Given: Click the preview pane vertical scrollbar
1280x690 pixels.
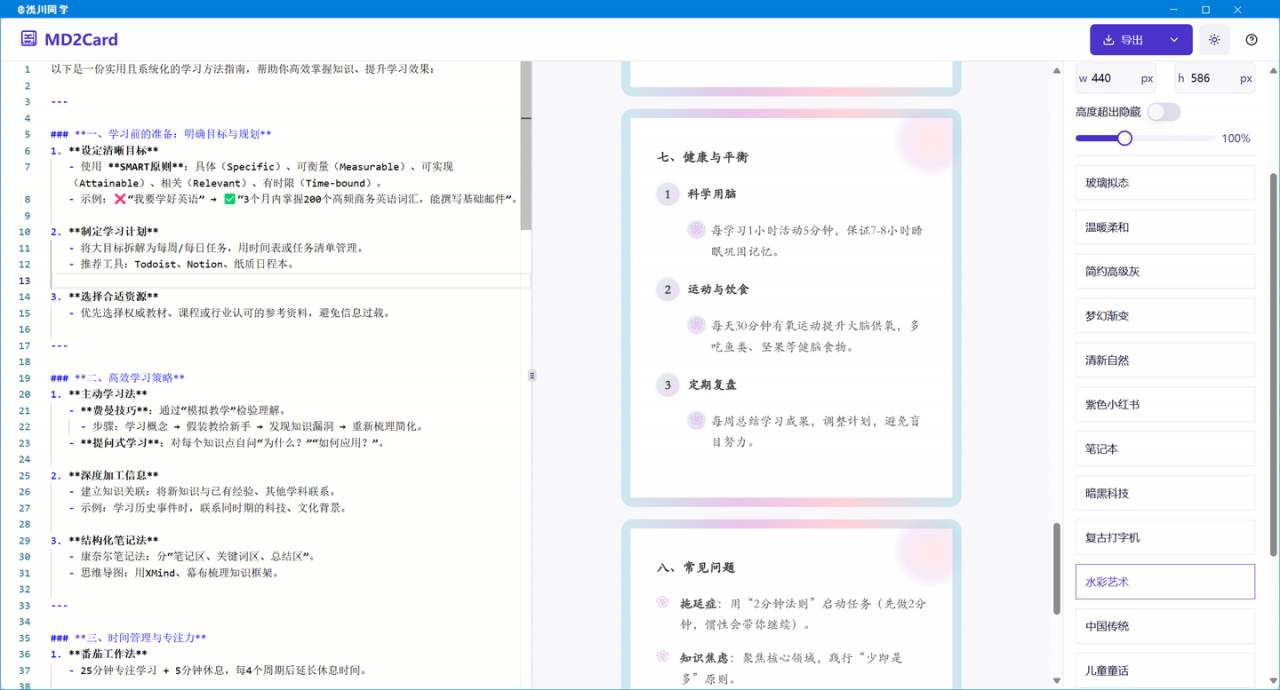Looking at the screenshot, I should coord(1057,568).
